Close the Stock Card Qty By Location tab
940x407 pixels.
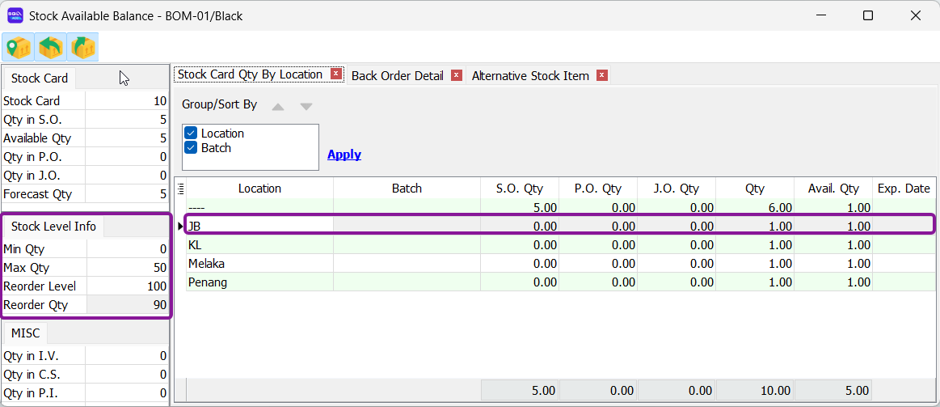click(x=336, y=74)
